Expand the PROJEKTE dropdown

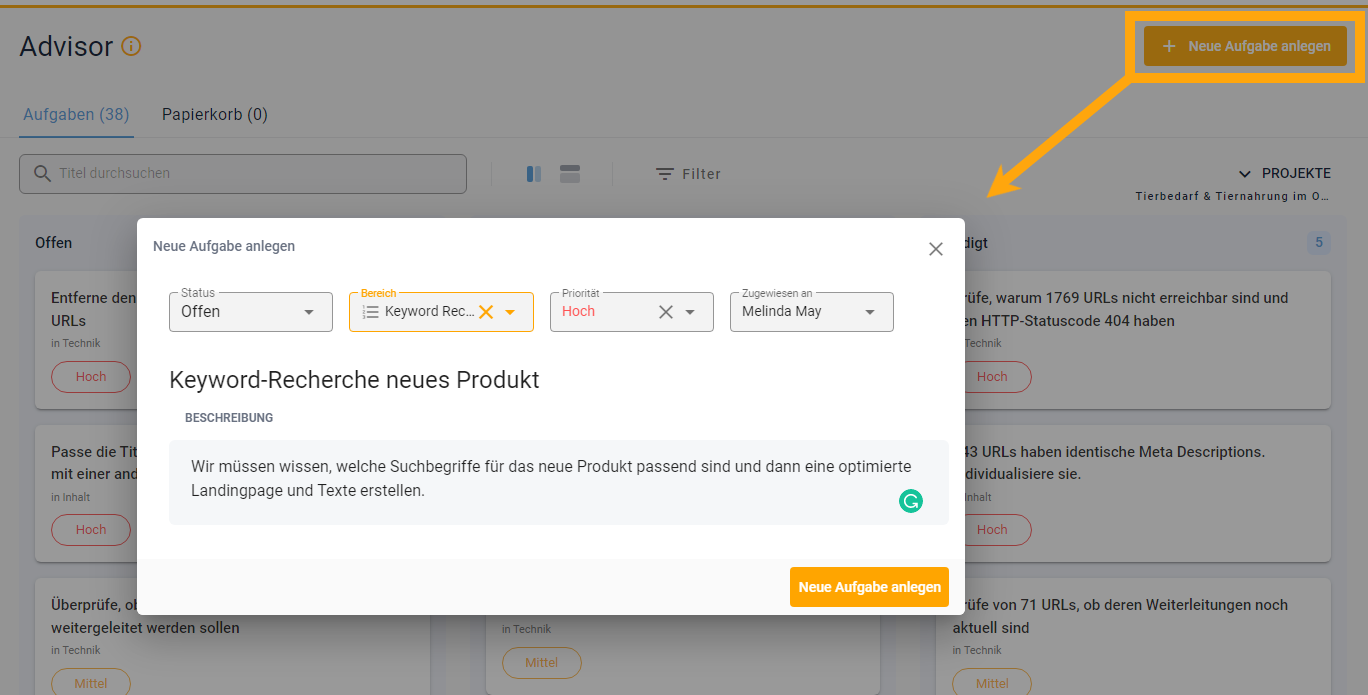[1284, 174]
